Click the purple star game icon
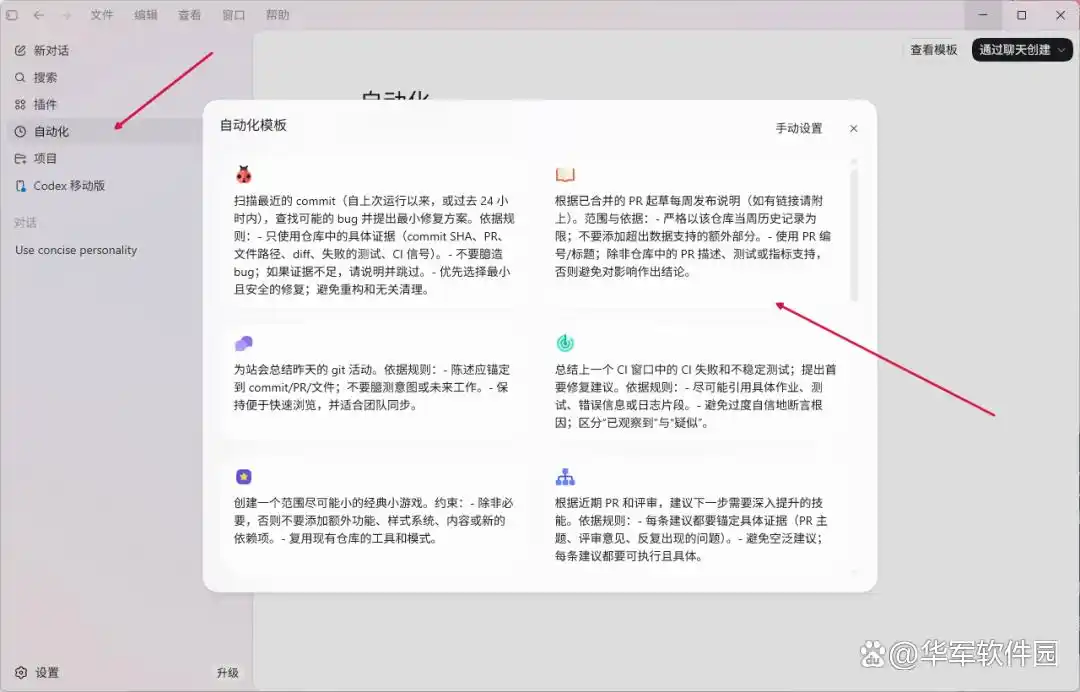 [244, 476]
